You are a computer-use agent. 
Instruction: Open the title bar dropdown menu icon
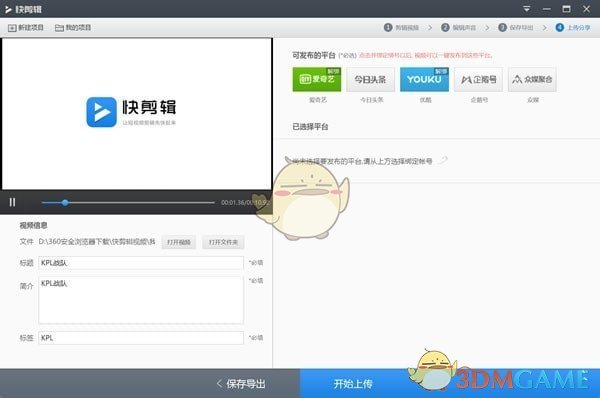pyautogui.click(x=527, y=9)
